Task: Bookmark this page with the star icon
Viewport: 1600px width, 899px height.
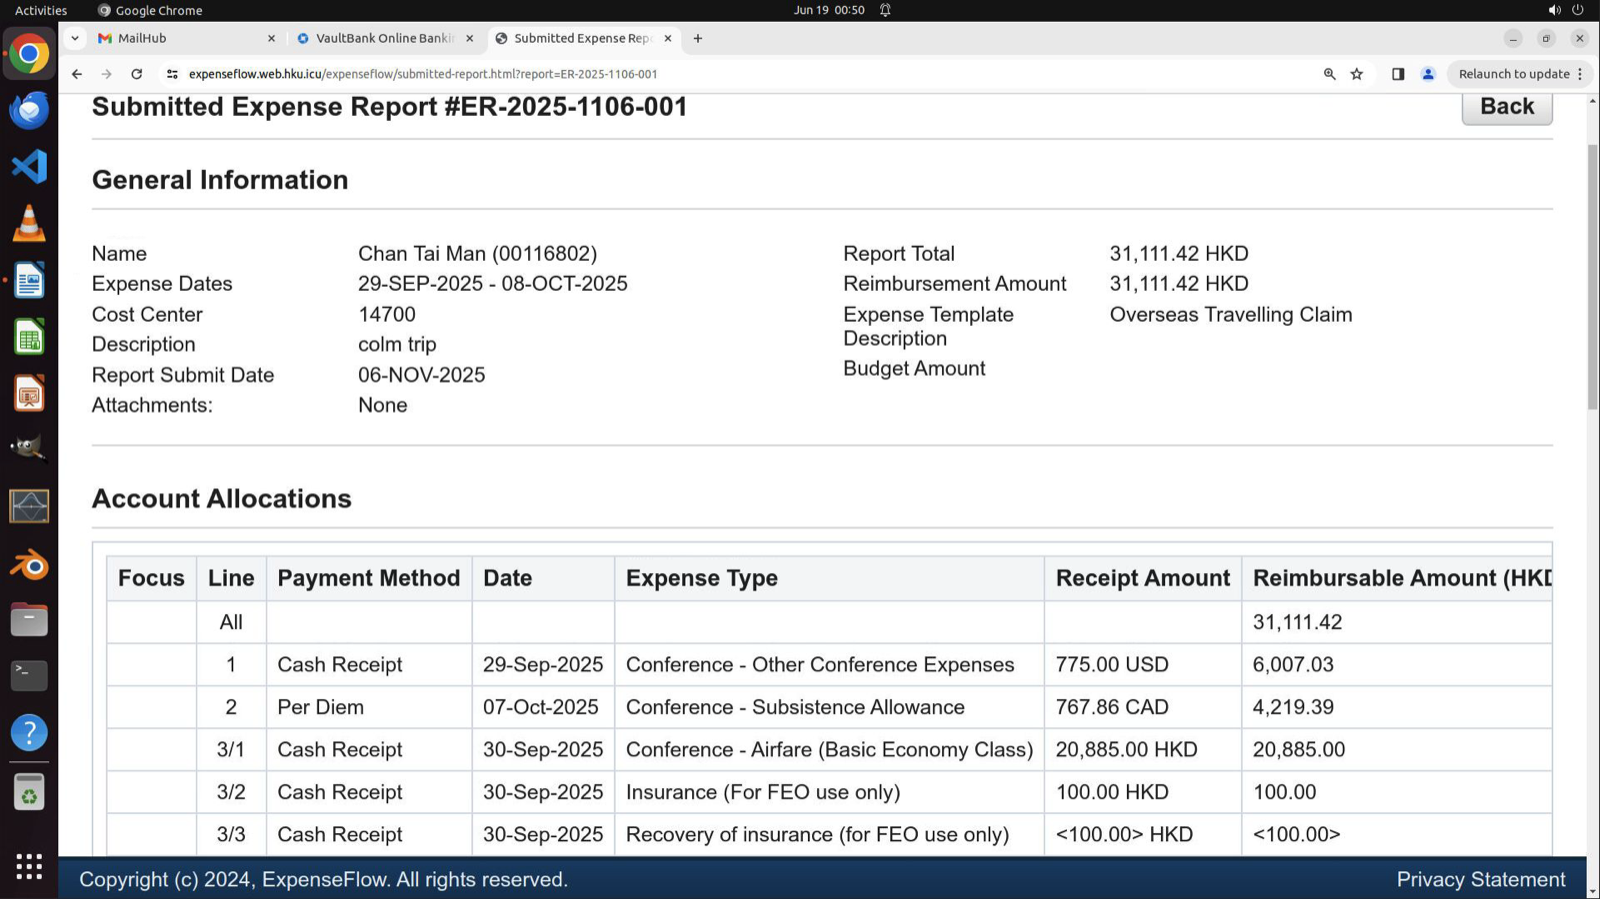Action: [x=1357, y=74]
